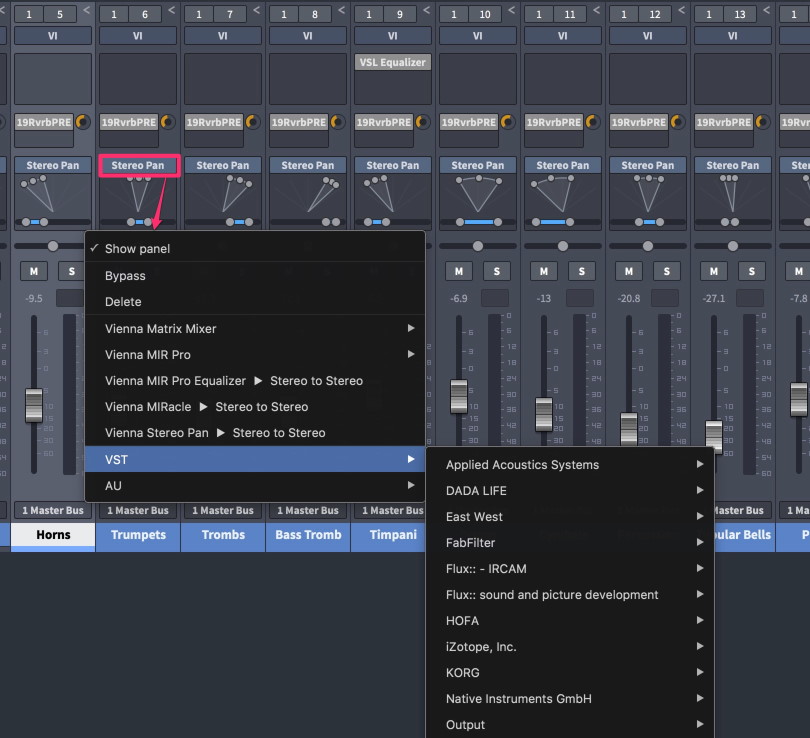Mute channel 13 with -27.1 level
Viewport: 810px width, 738px height.
click(x=713, y=271)
